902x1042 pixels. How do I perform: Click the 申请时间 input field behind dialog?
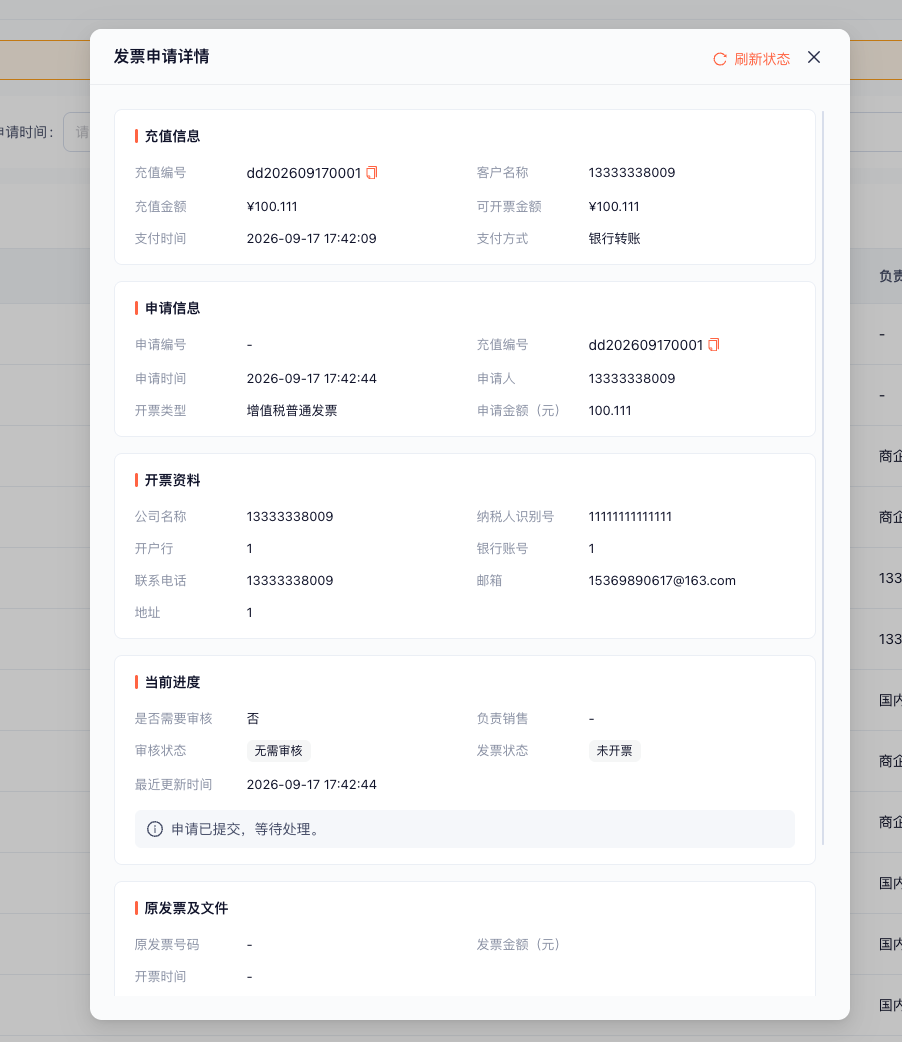pyautogui.click(x=76, y=132)
